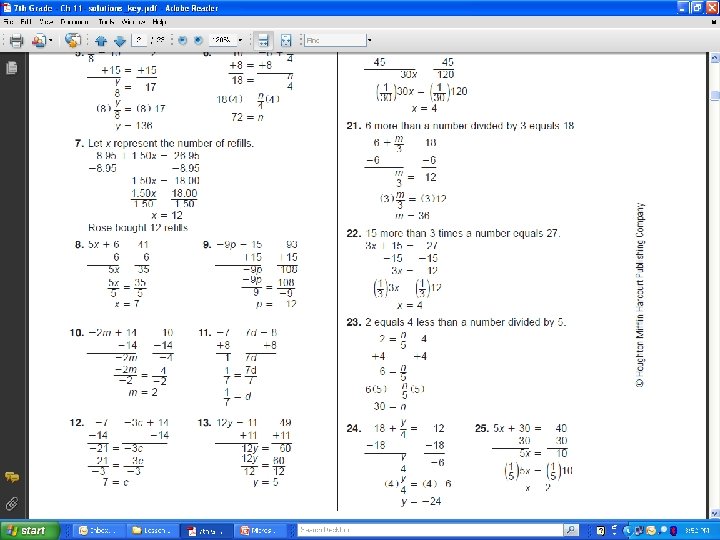Open the Comments panel icon in sidebar

pos(12,478)
